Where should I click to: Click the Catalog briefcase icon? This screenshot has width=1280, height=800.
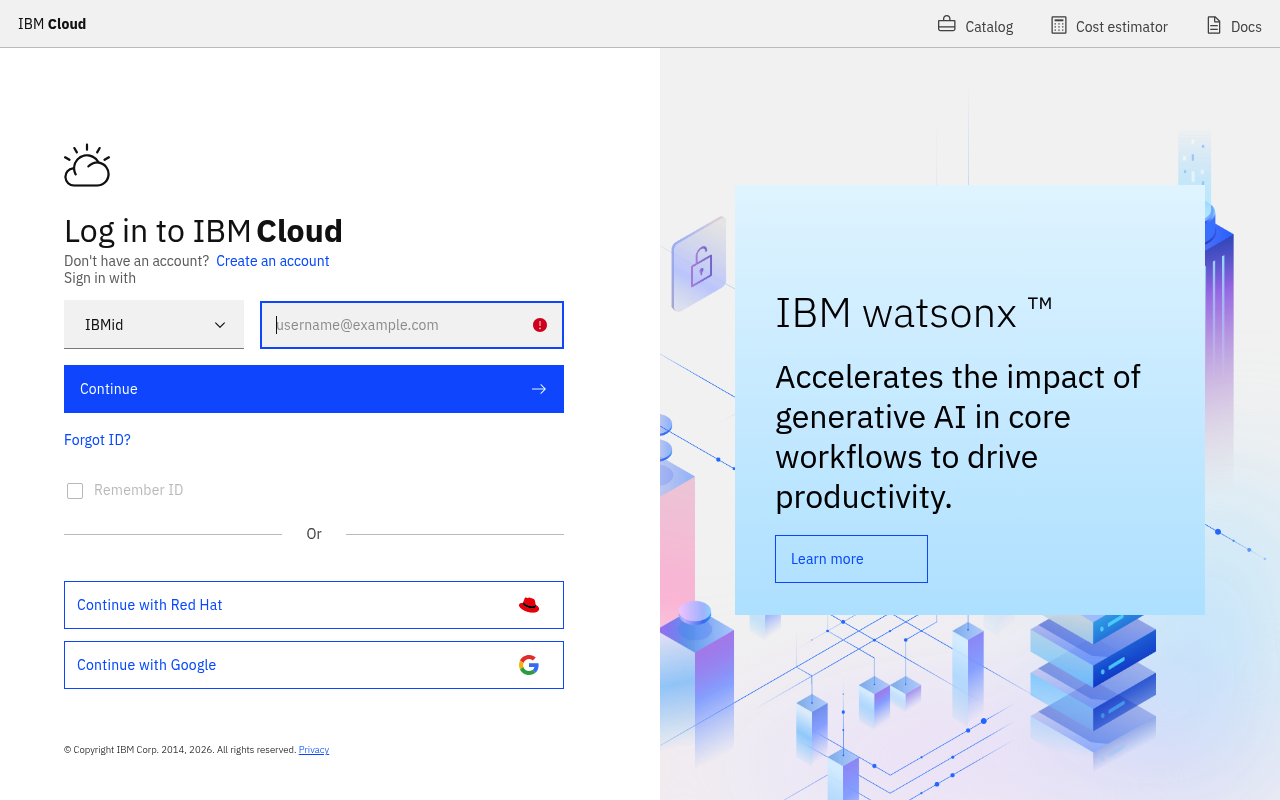(946, 24)
